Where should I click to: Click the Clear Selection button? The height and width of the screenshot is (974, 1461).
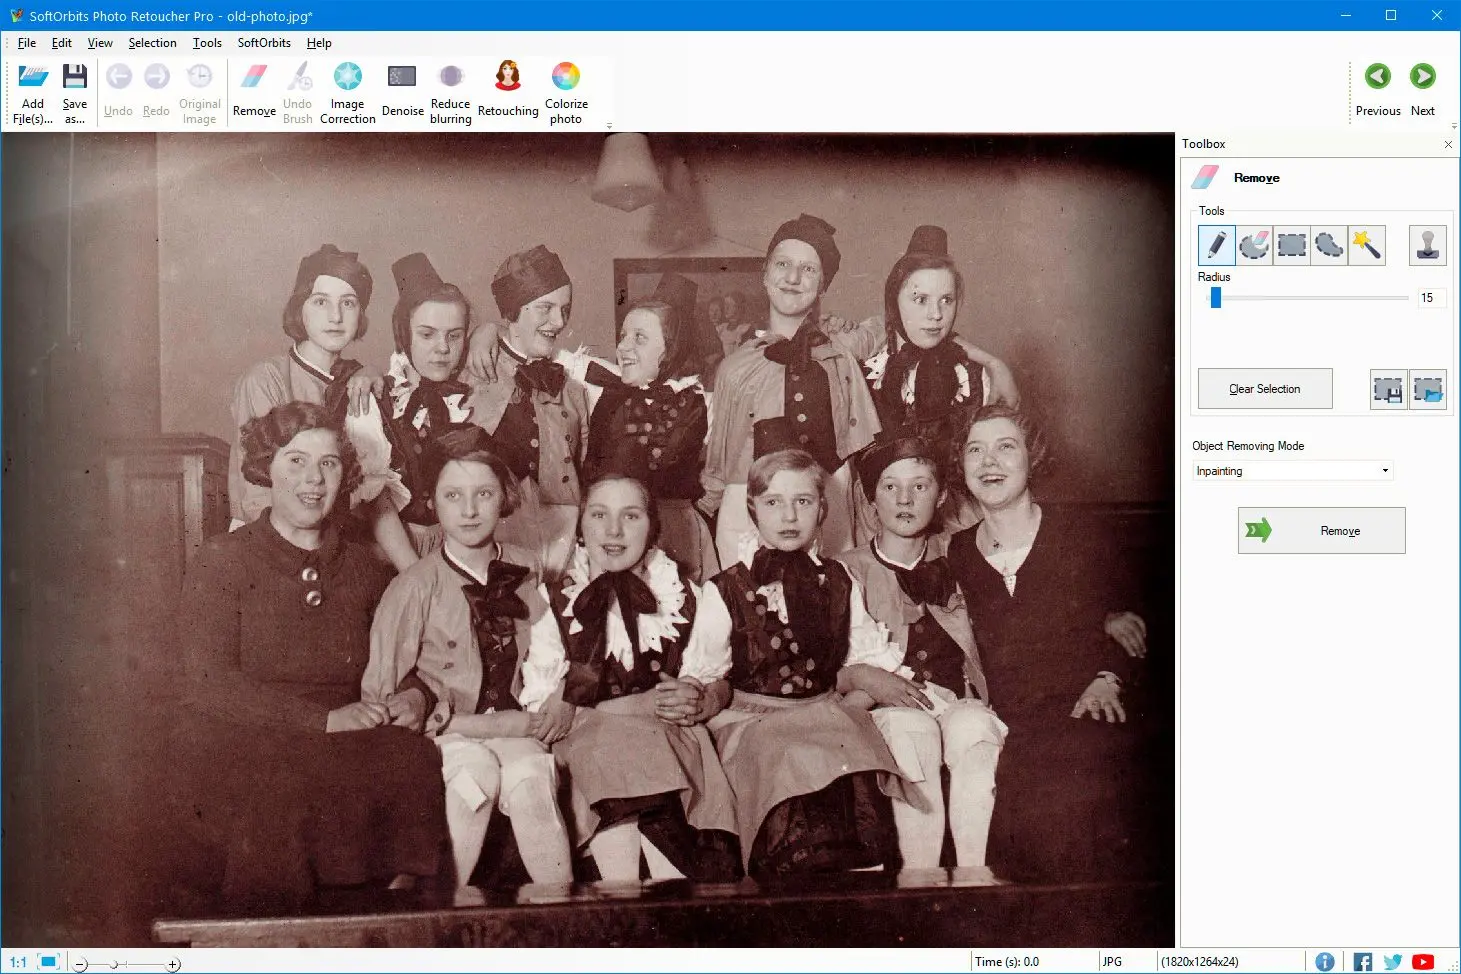click(1264, 389)
